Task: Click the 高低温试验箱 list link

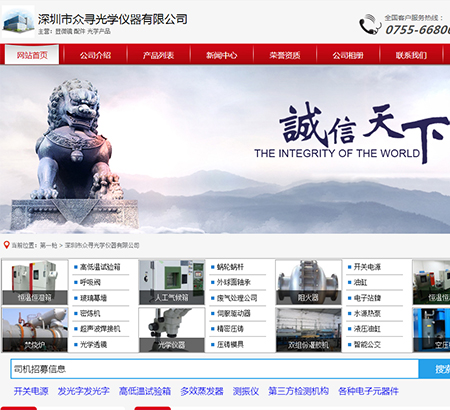Action: [100, 267]
